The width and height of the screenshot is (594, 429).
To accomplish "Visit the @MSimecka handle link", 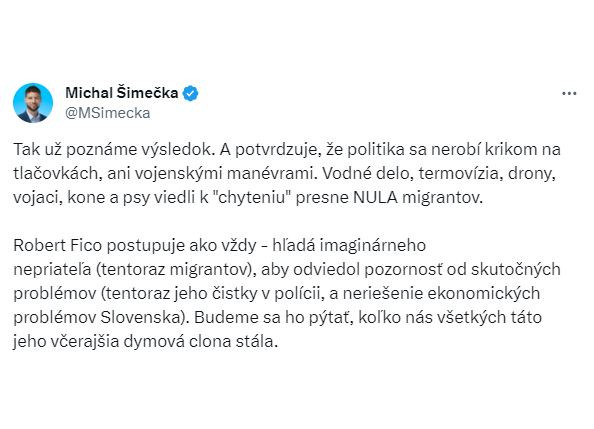I will tap(108, 113).
